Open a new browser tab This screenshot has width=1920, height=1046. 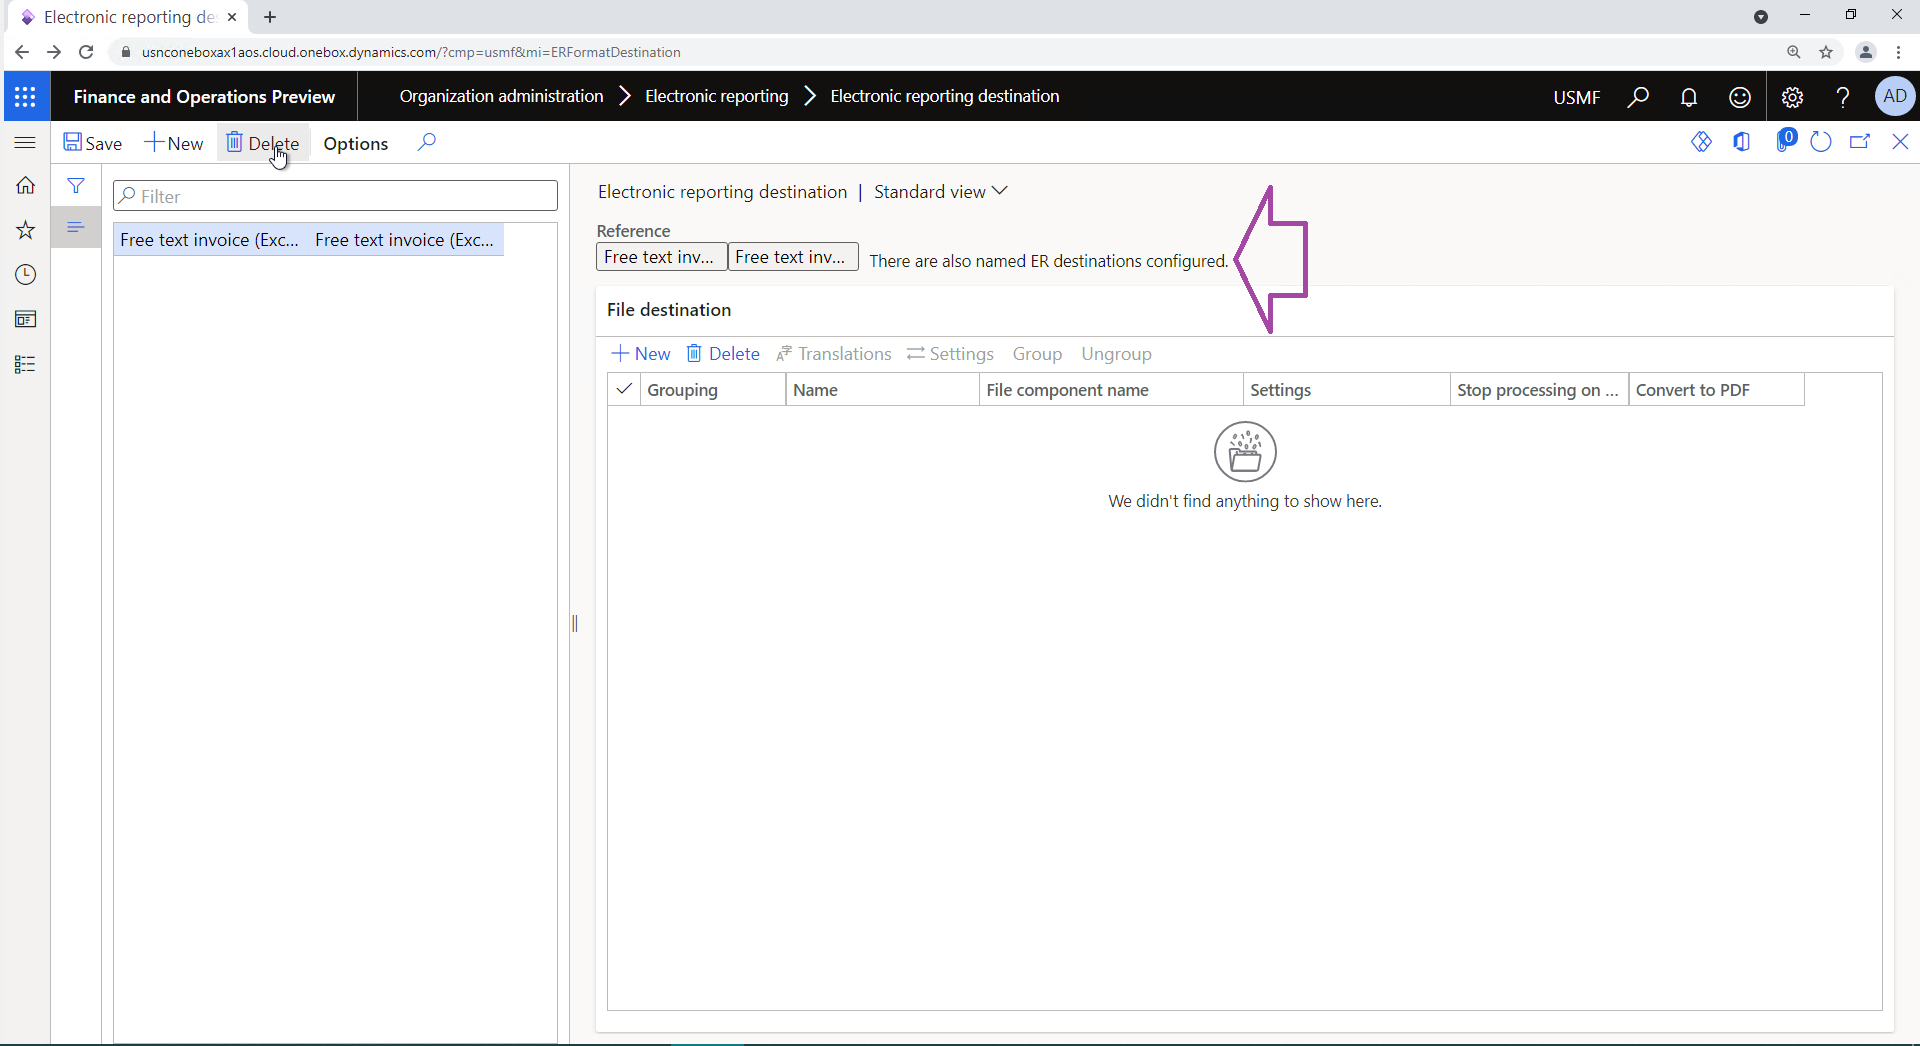point(270,17)
